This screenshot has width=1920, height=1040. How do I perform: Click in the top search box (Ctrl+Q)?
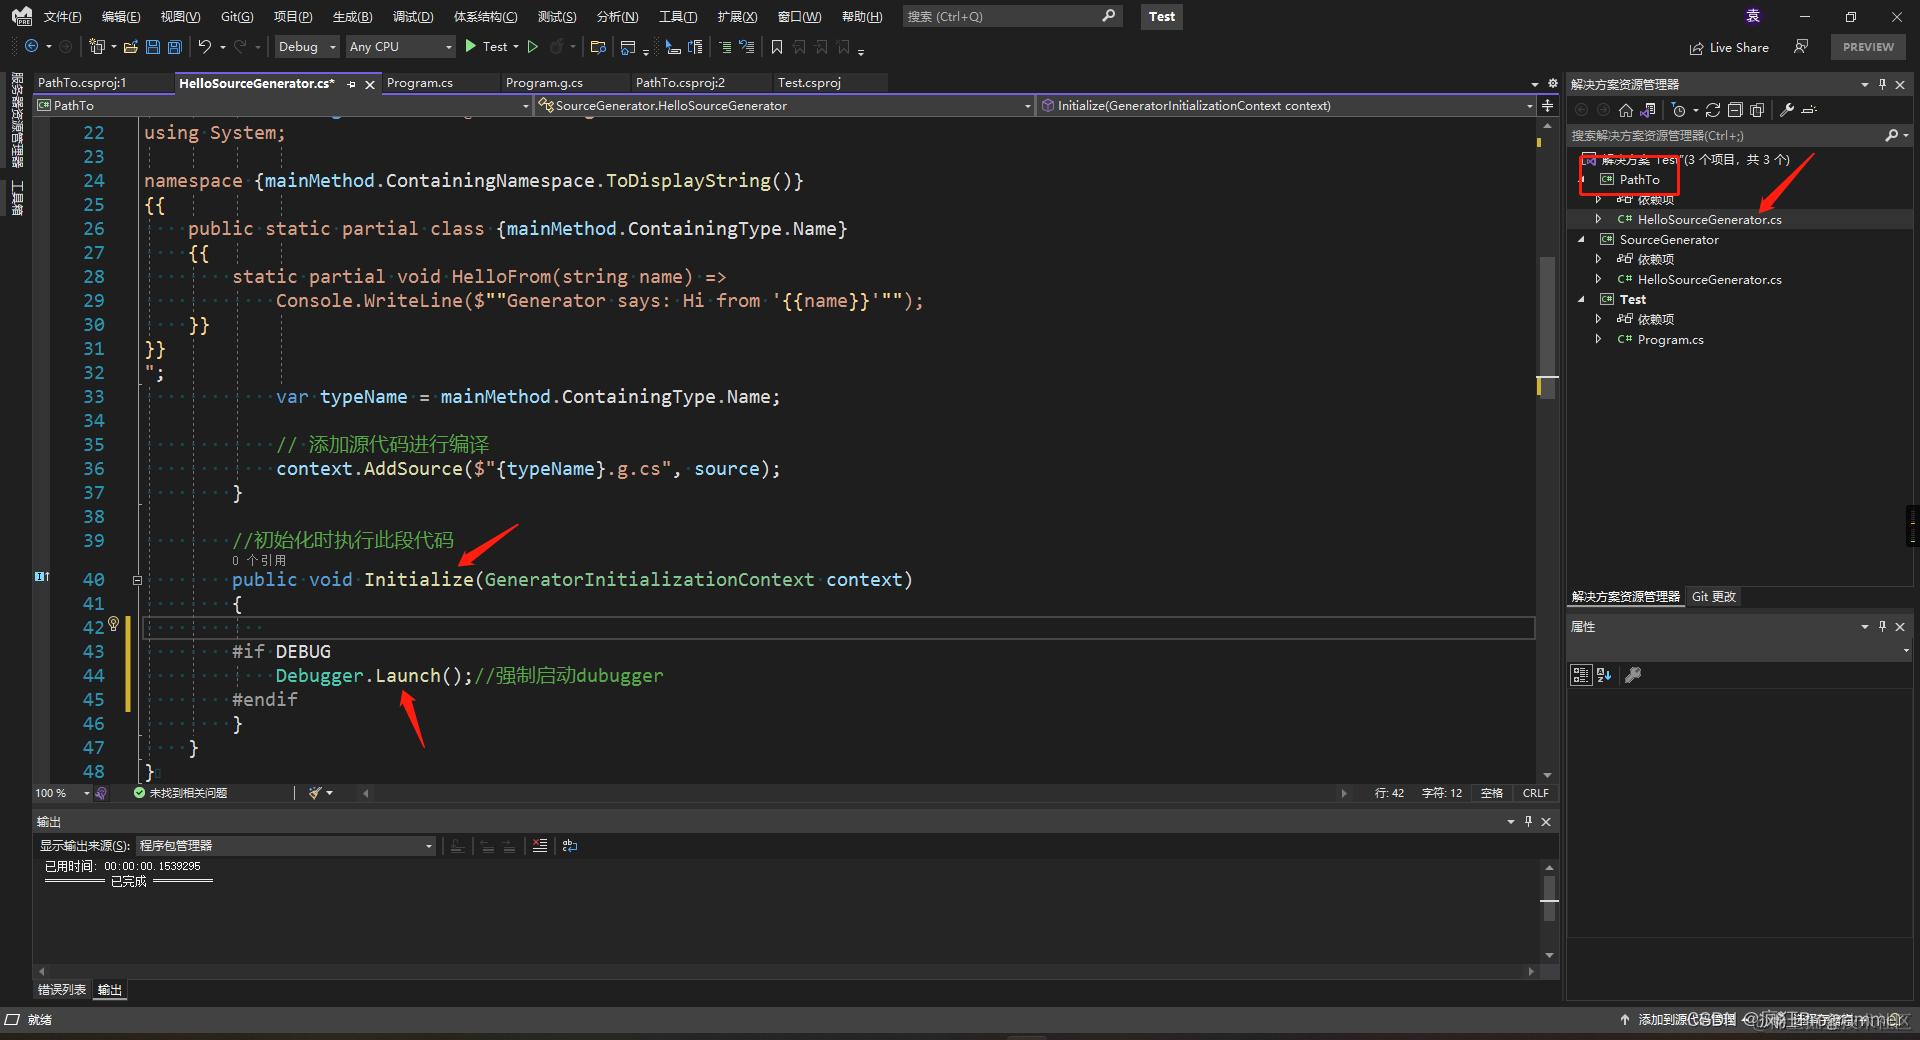coord(1011,17)
